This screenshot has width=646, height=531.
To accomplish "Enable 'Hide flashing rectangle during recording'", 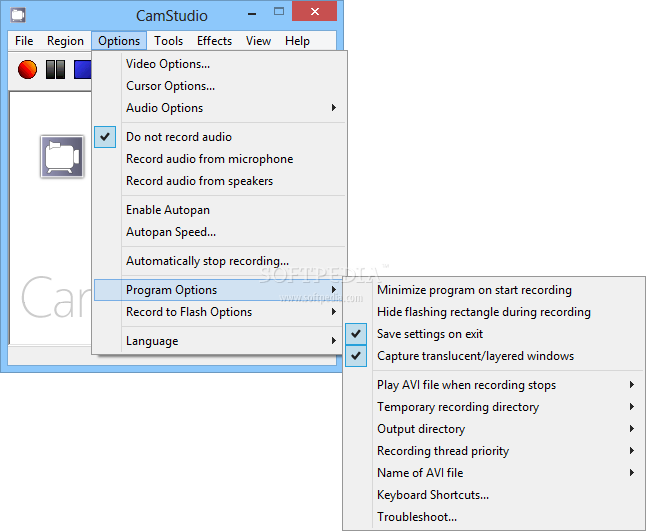I will point(494,312).
